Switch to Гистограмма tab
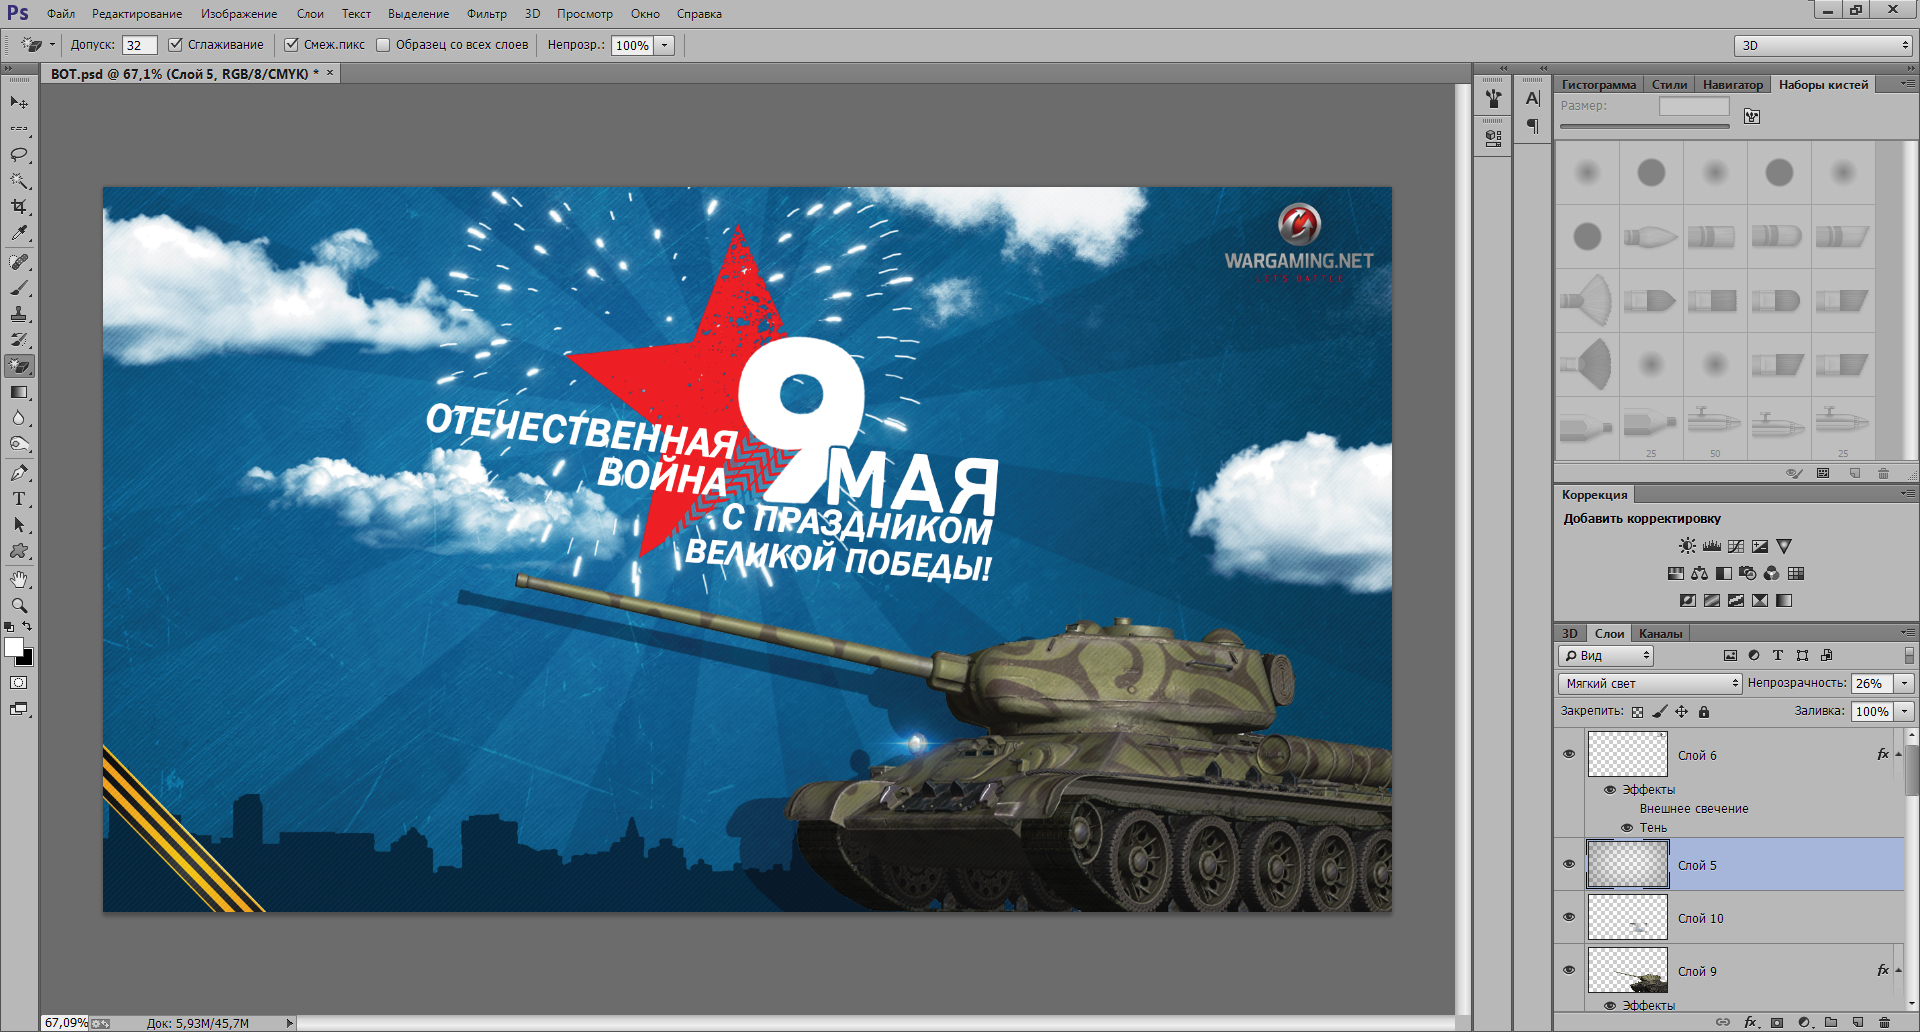This screenshot has height=1032, width=1920. [x=1599, y=85]
